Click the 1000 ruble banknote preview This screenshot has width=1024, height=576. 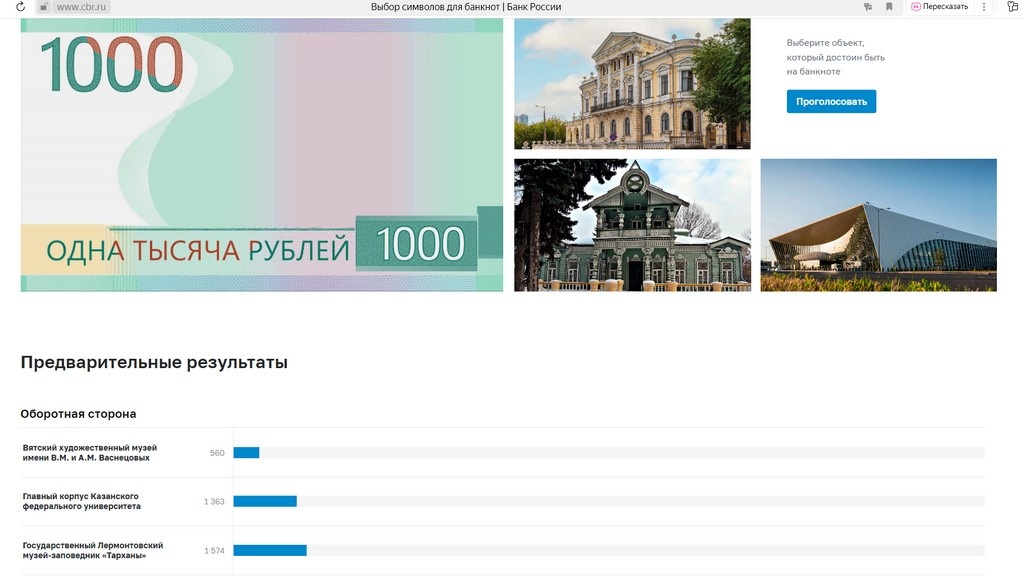click(260, 155)
